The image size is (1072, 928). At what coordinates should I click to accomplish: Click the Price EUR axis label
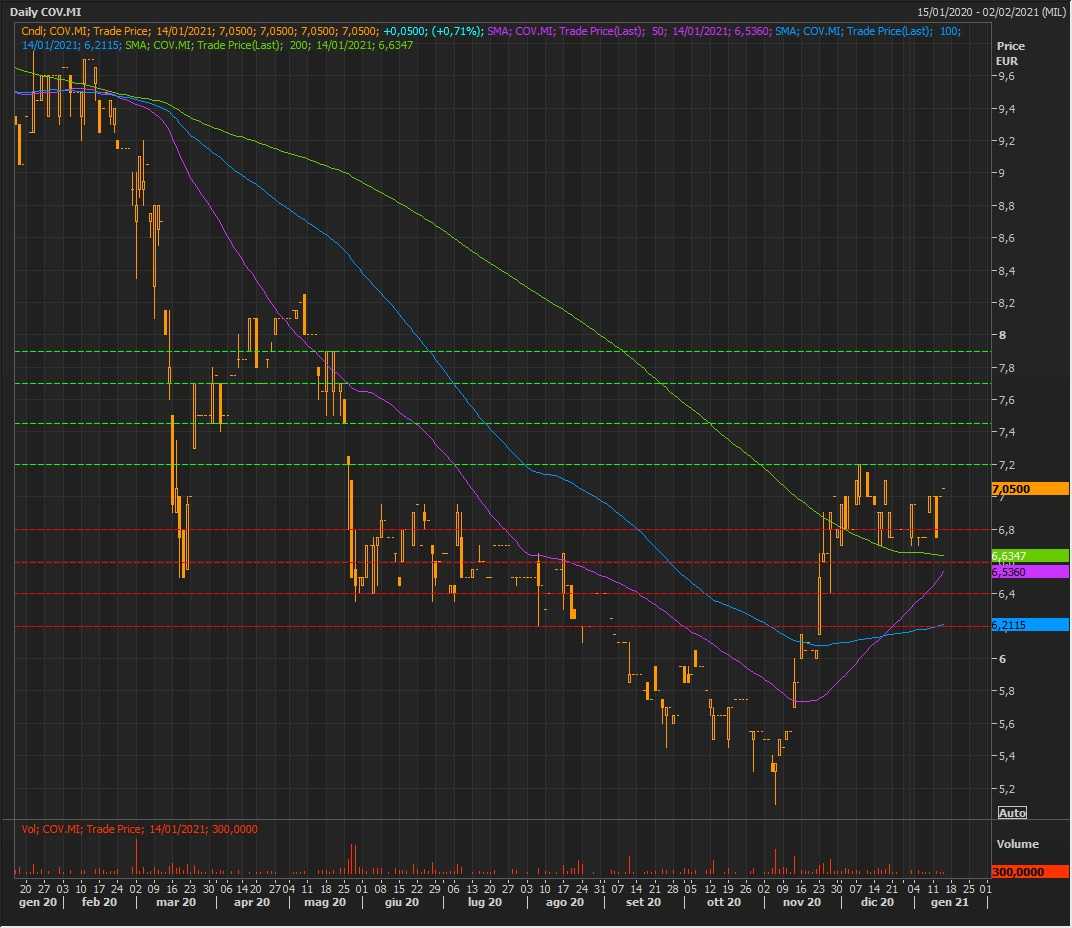pyautogui.click(x=1011, y=54)
